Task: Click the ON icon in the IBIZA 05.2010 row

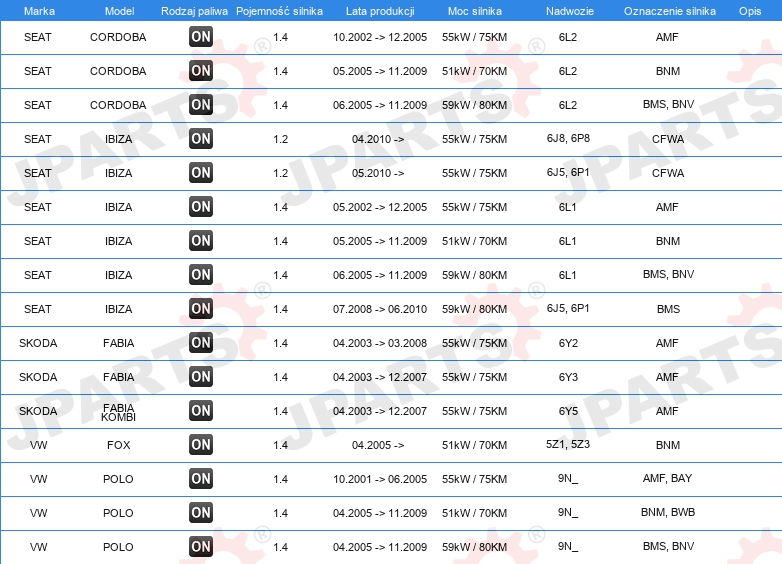Action: 201,172
